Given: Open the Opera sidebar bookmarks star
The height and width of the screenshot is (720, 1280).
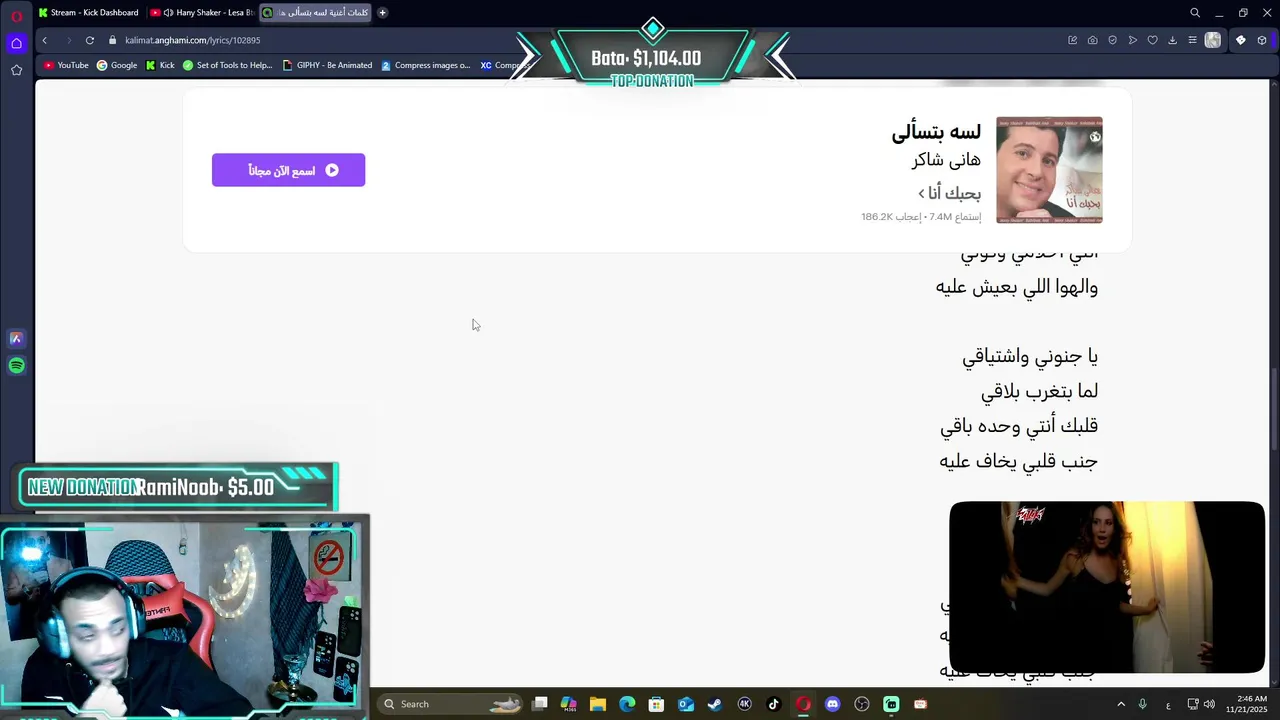Looking at the screenshot, I should tap(16, 70).
